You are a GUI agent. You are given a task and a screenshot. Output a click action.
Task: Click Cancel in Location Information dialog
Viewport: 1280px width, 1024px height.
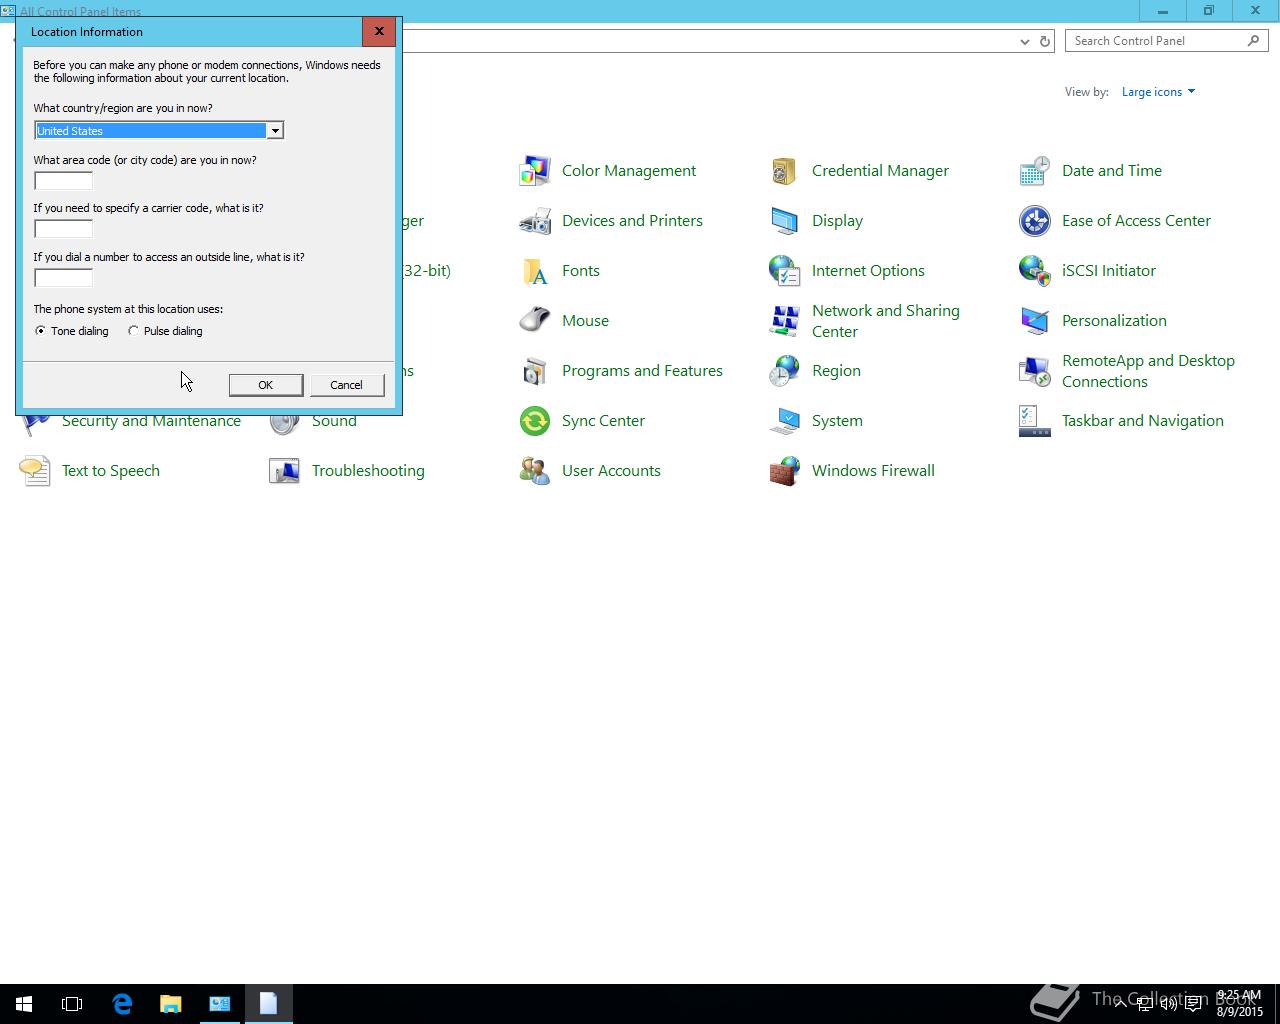[x=347, y=385]
